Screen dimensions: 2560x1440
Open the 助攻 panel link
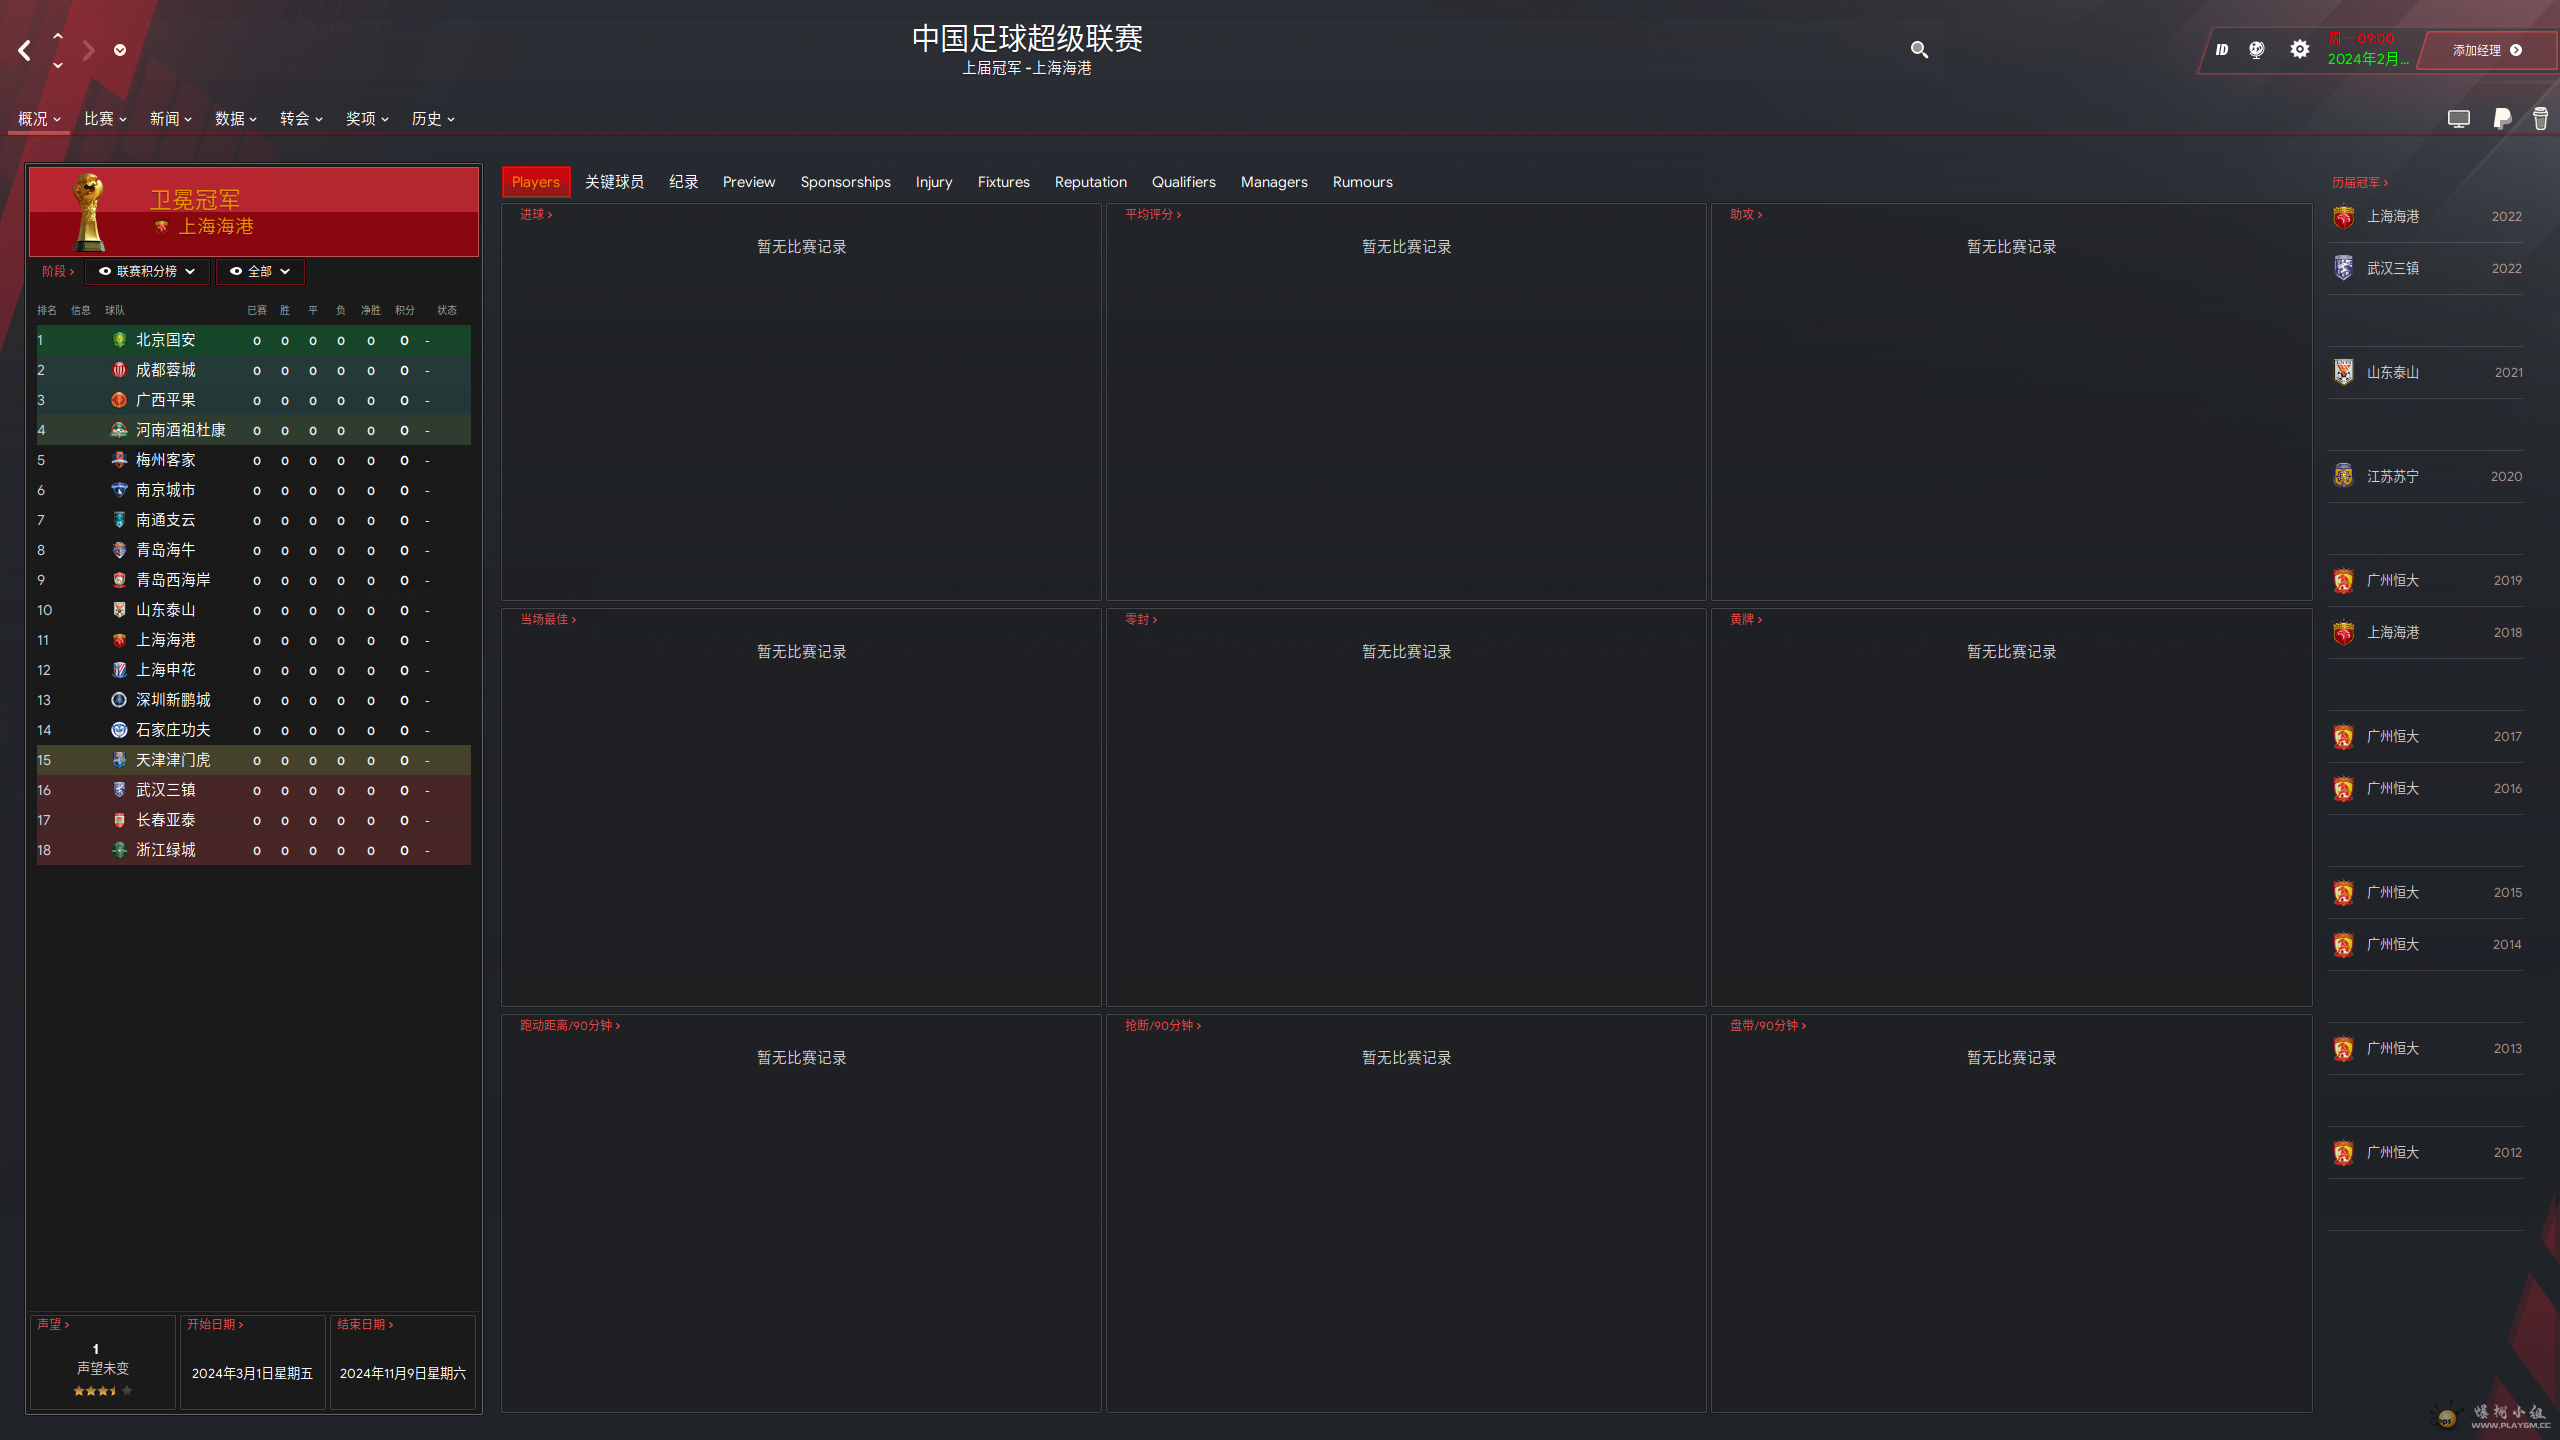(1746, 214)
